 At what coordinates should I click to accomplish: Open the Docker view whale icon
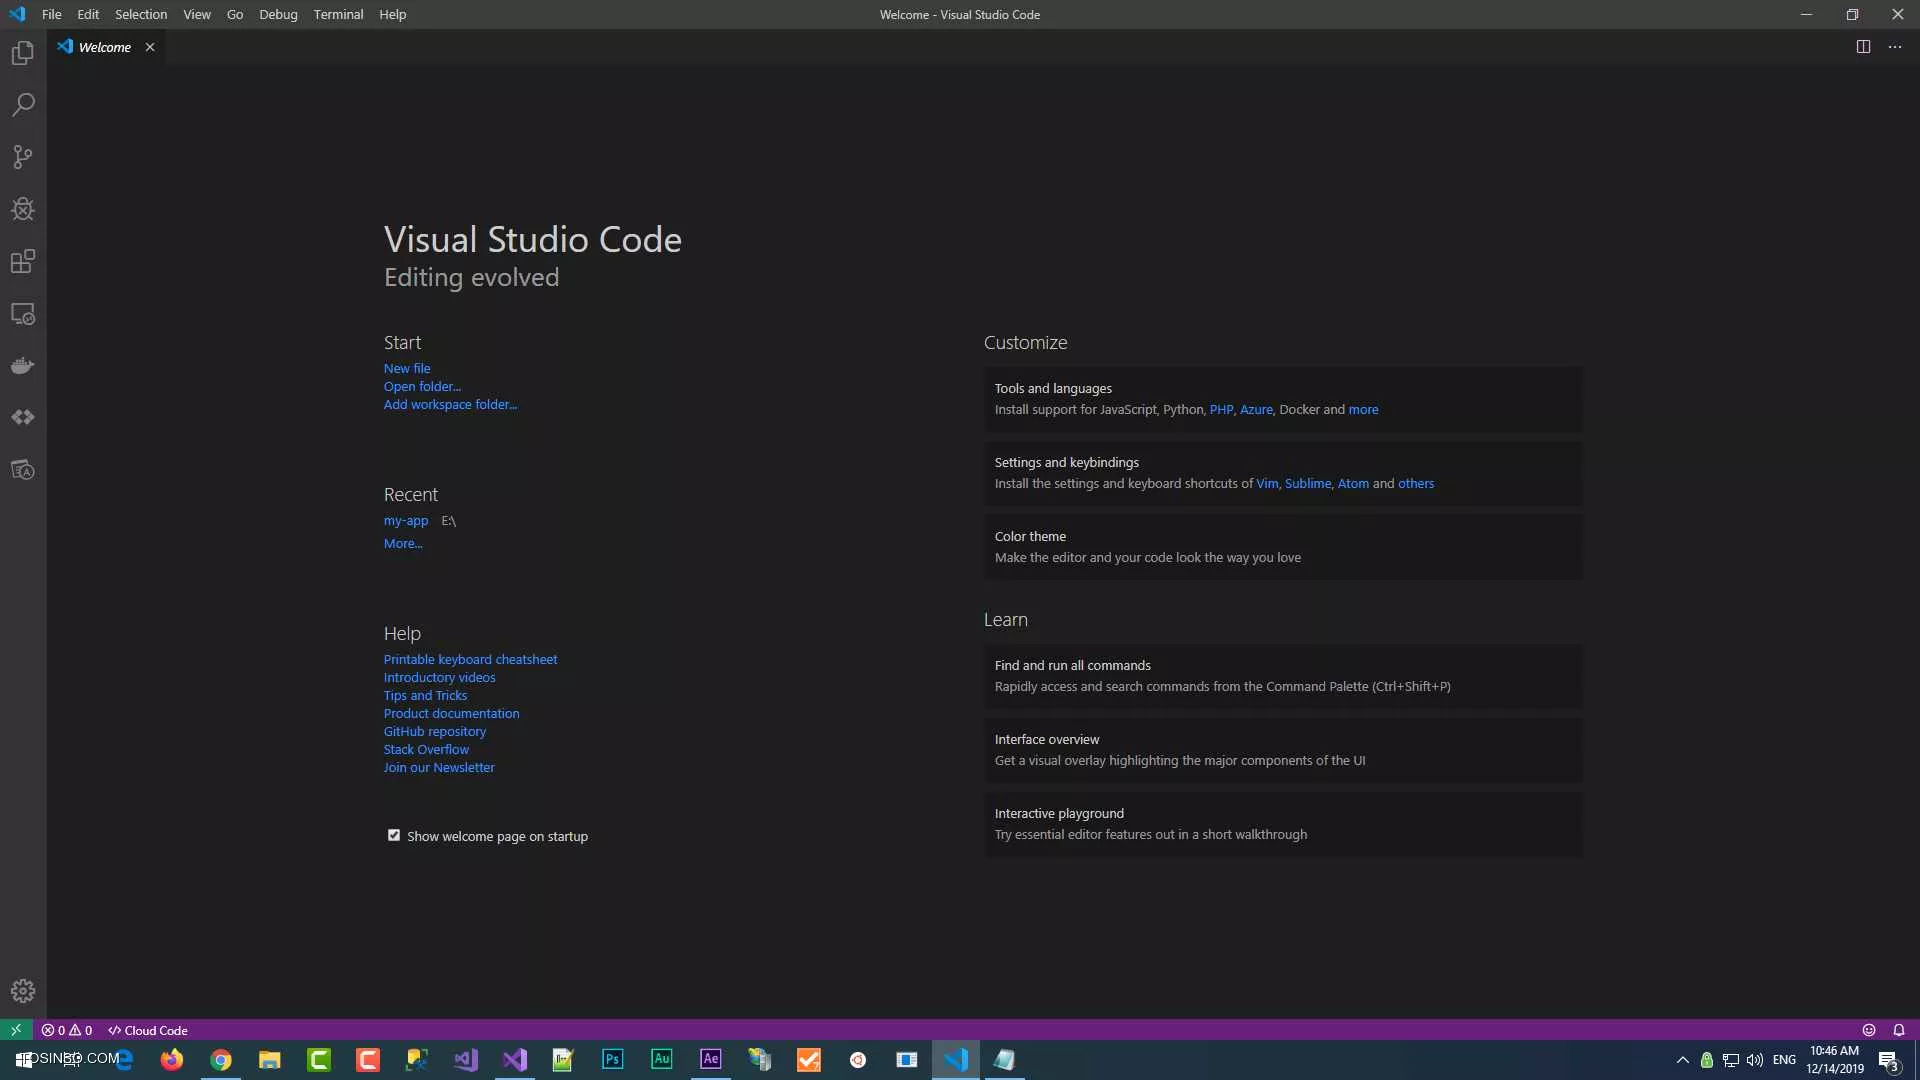coord(23,366)
